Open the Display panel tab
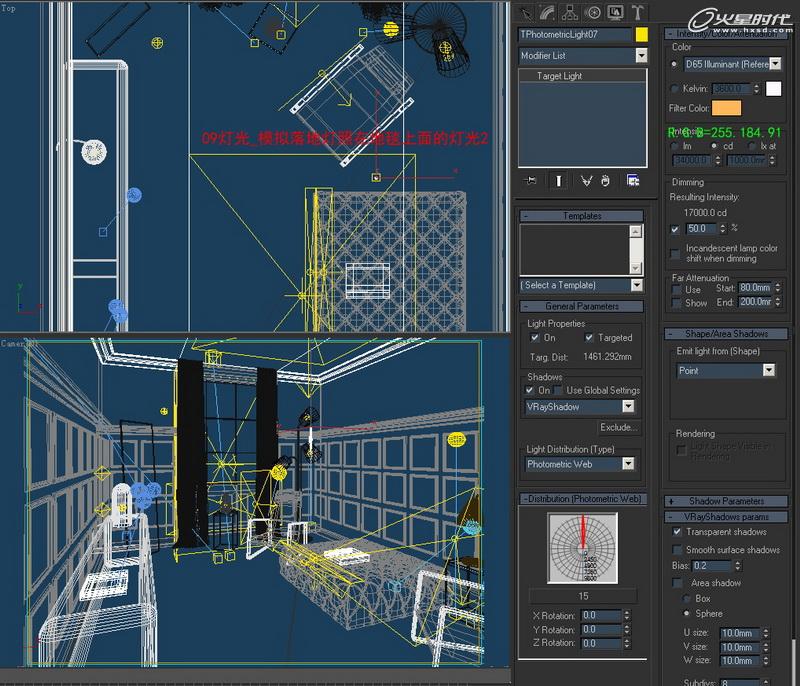Viewport: 800px width, 686px height. pyautogui.click(x=615, y=13)
